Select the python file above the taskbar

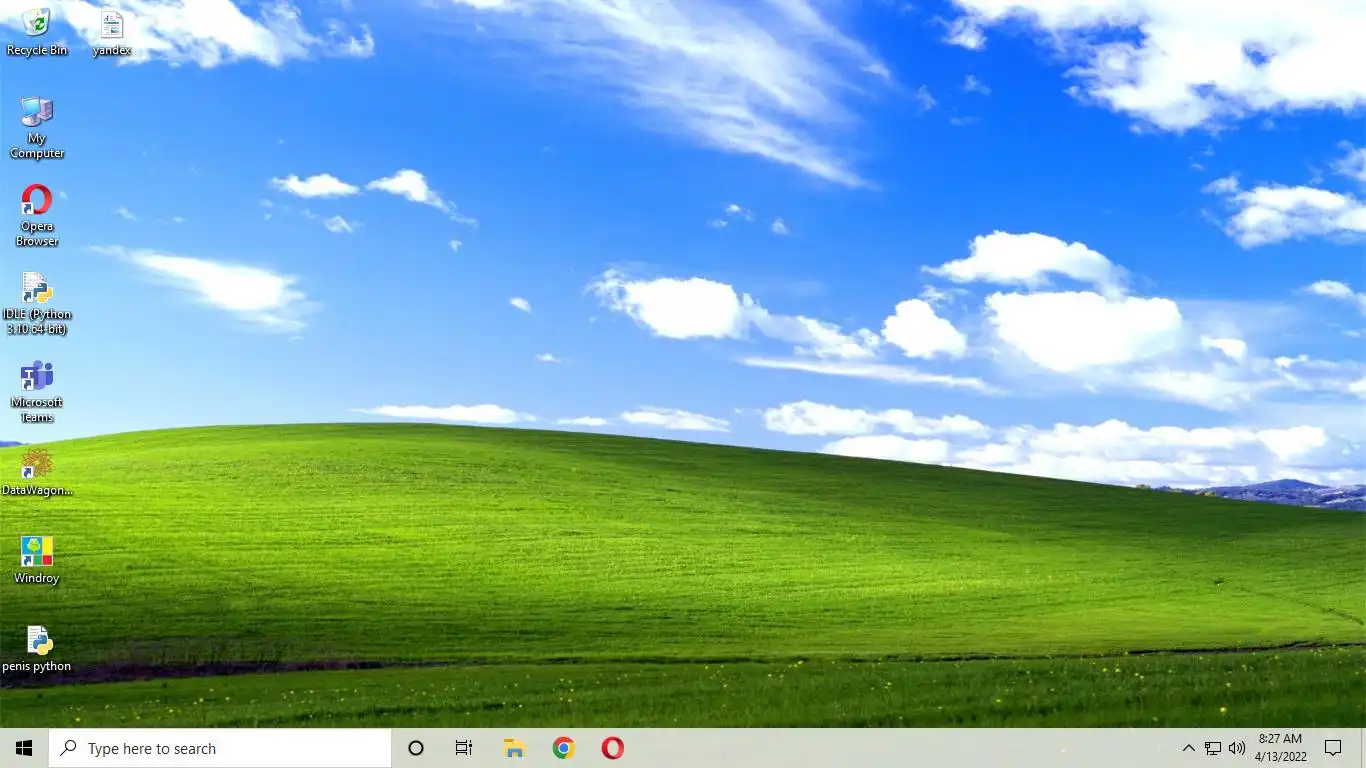coord(37,648)
